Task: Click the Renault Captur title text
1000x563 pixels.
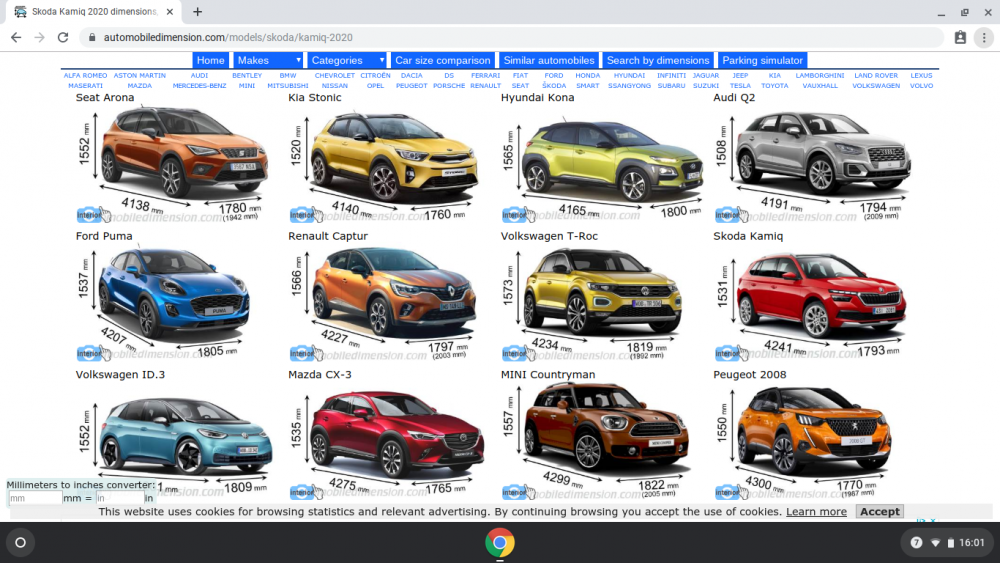Action: click(328, 236)
